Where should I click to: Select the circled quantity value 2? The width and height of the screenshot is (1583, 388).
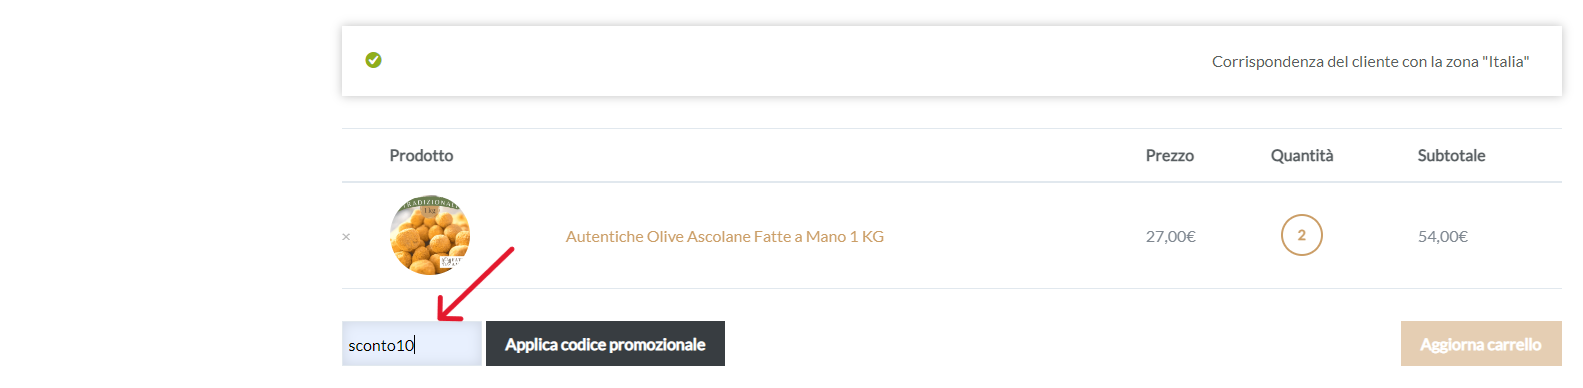pyautogui.click(x=1301, y=235)
